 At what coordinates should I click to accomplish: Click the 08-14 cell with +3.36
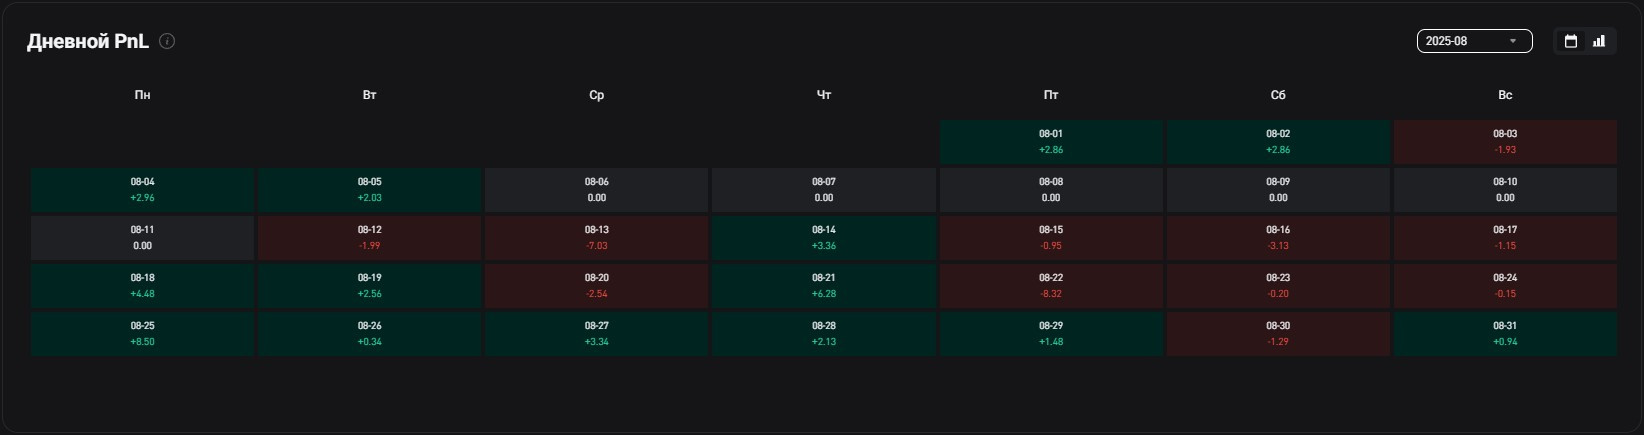823,238
